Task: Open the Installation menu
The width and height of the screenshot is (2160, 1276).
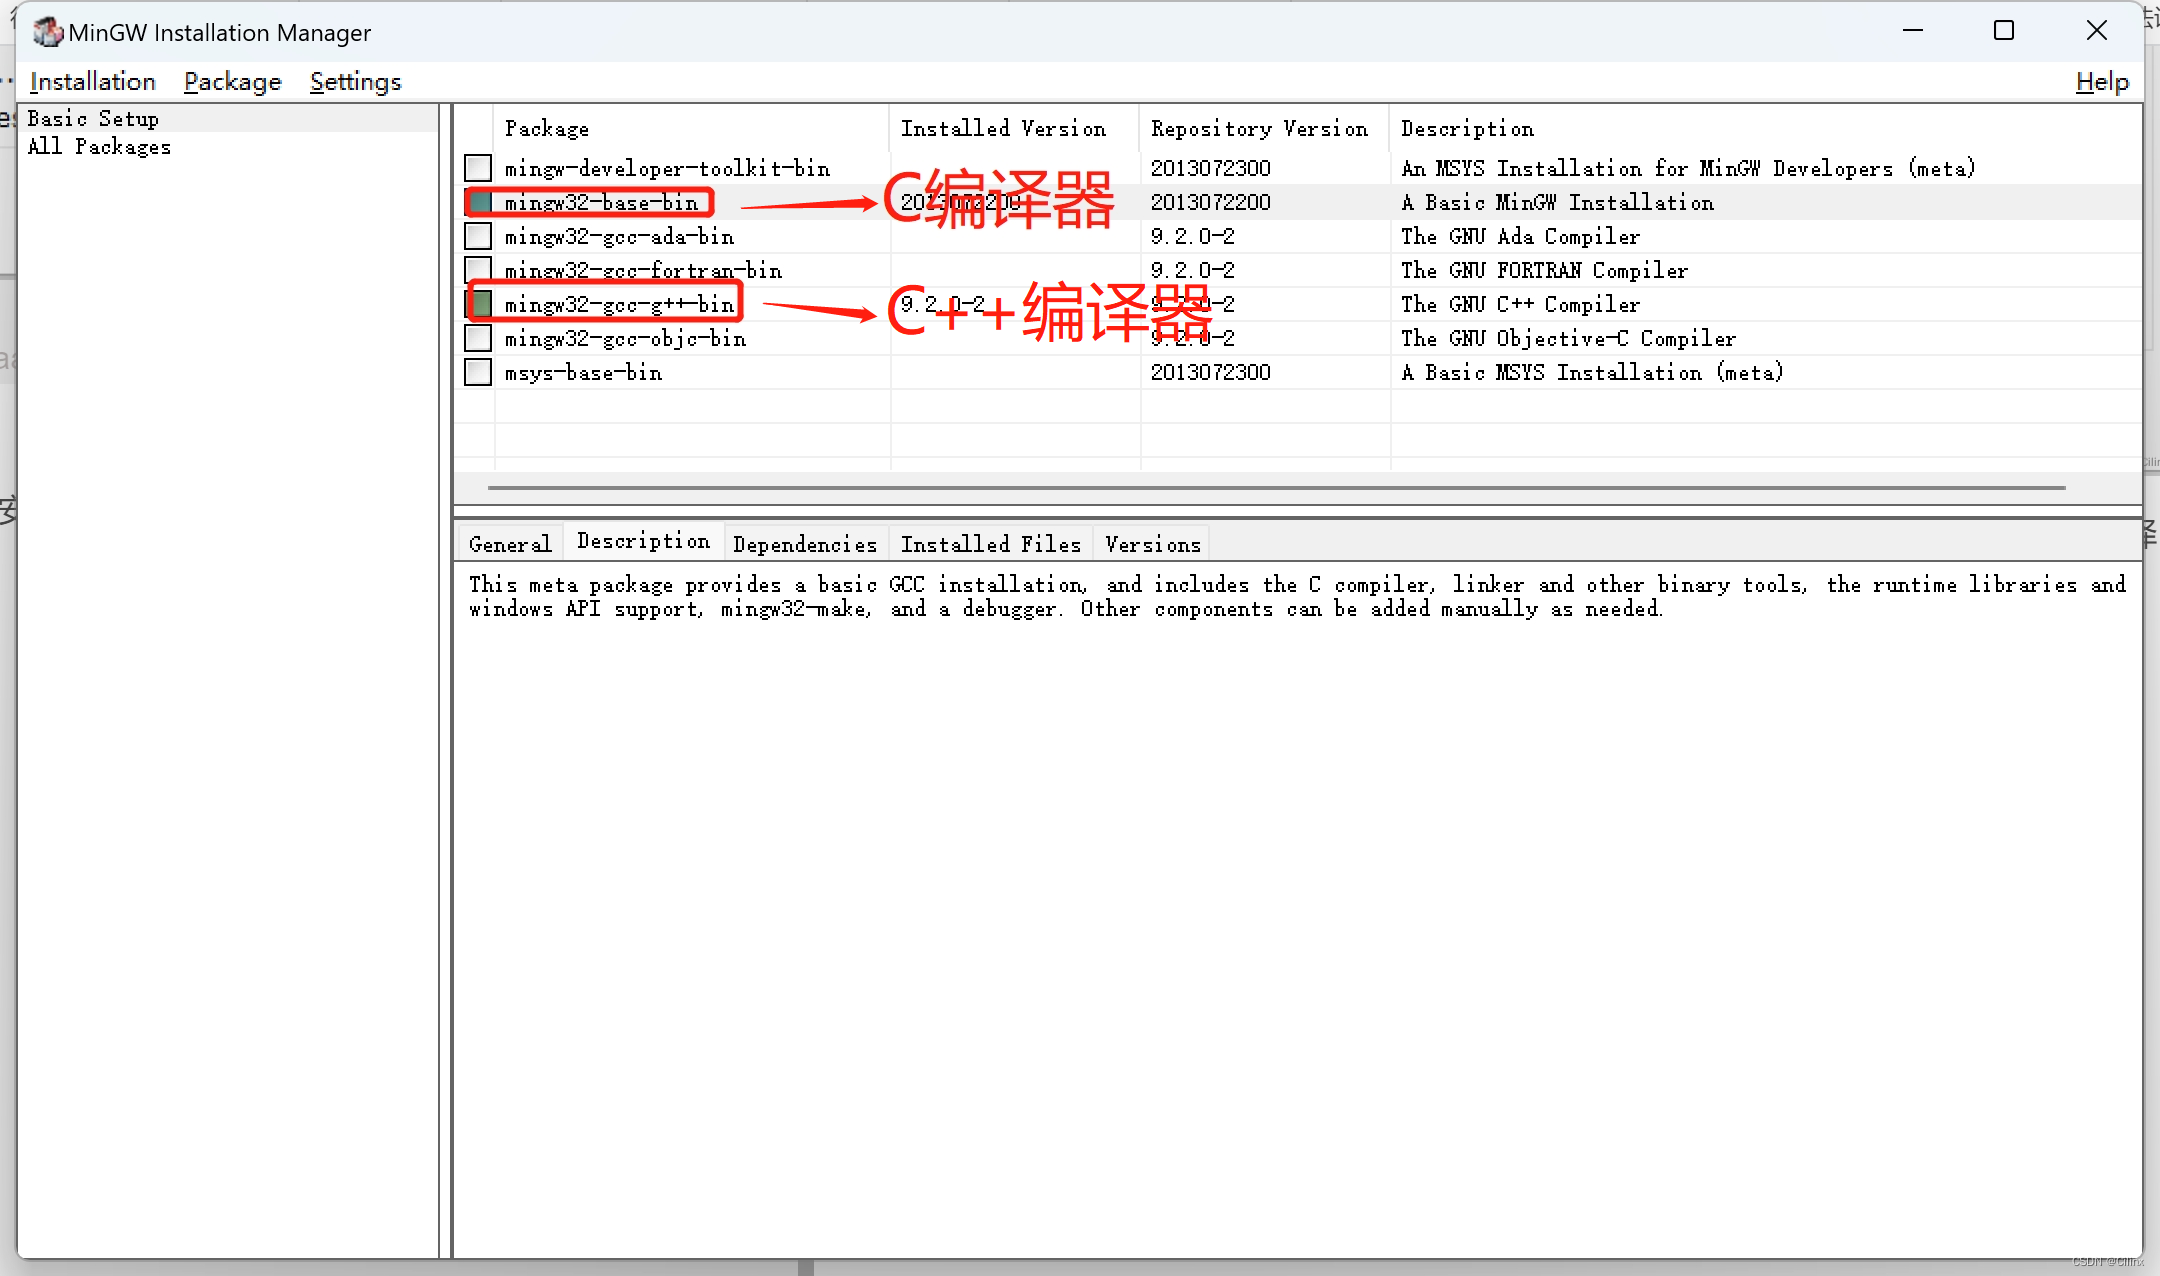Action: [x=93, y=82]
